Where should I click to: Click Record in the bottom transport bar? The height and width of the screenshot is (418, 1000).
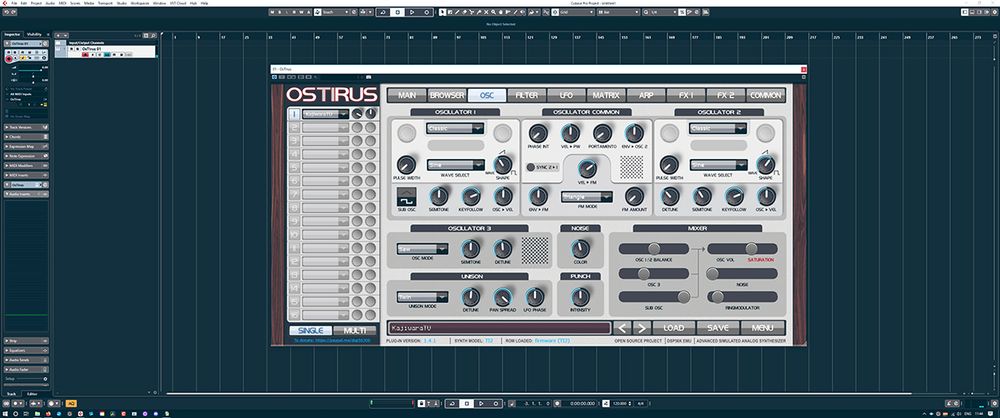pos(496,403)
